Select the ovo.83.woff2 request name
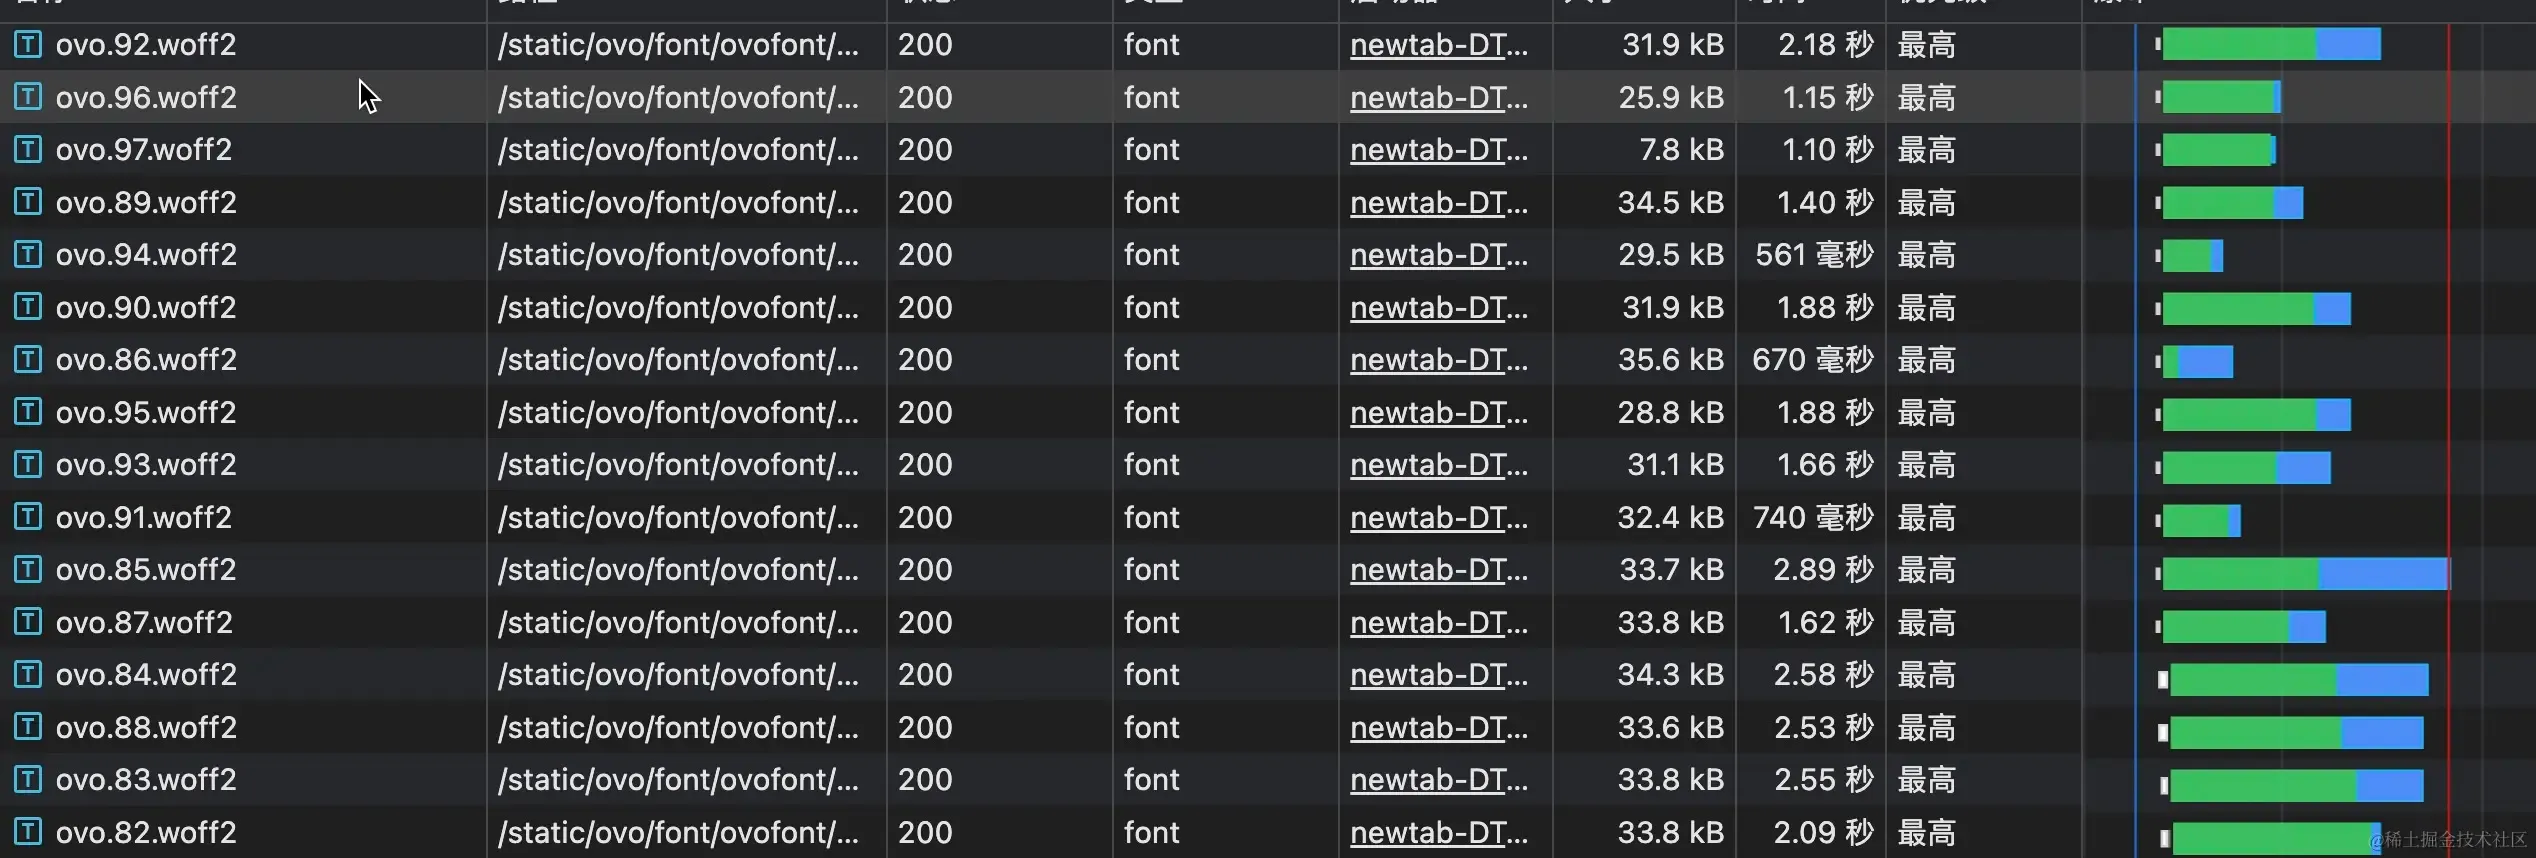Image resolution: width=2536 pixels, height=858 pixels. click(x=146, y=780)
